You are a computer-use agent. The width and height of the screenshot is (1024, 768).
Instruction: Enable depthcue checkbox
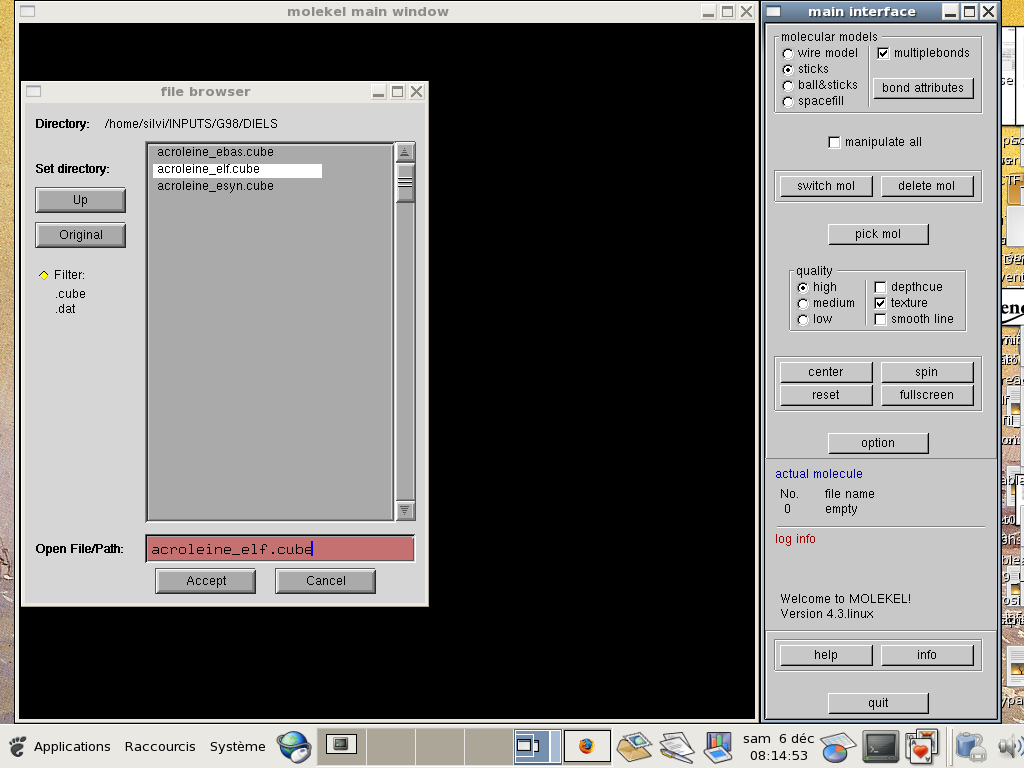[880, 287]
